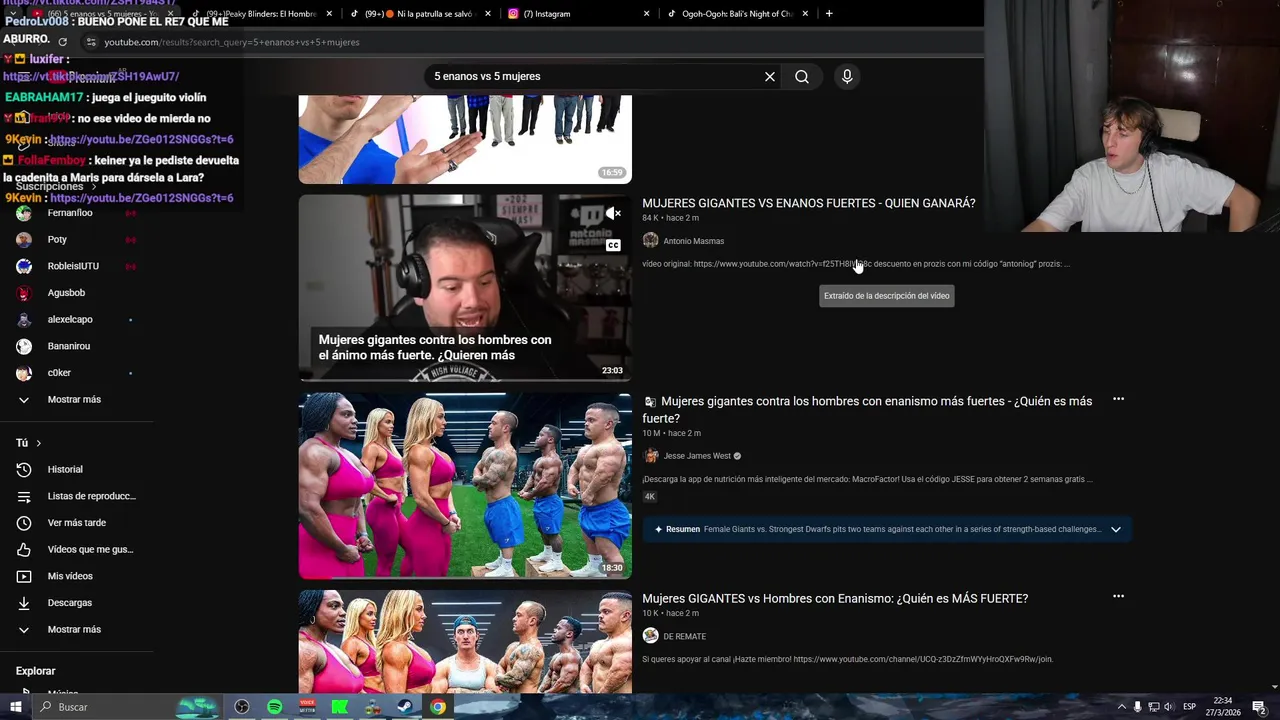The image size is (1280, 720).
Task: Open the Windows Start menu
Action: [16, 707]
